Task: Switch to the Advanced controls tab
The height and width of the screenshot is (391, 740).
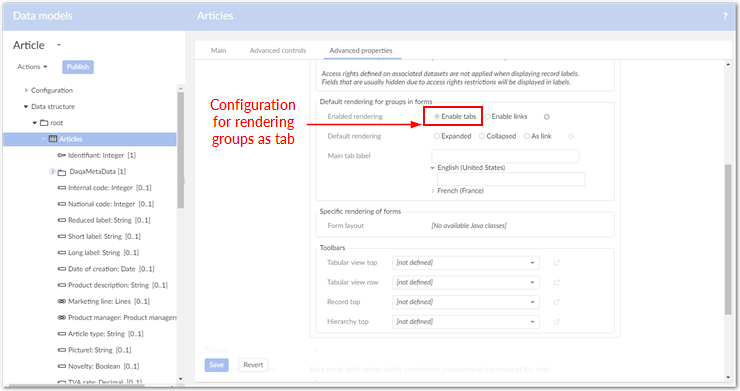Action: click(278, 51)
